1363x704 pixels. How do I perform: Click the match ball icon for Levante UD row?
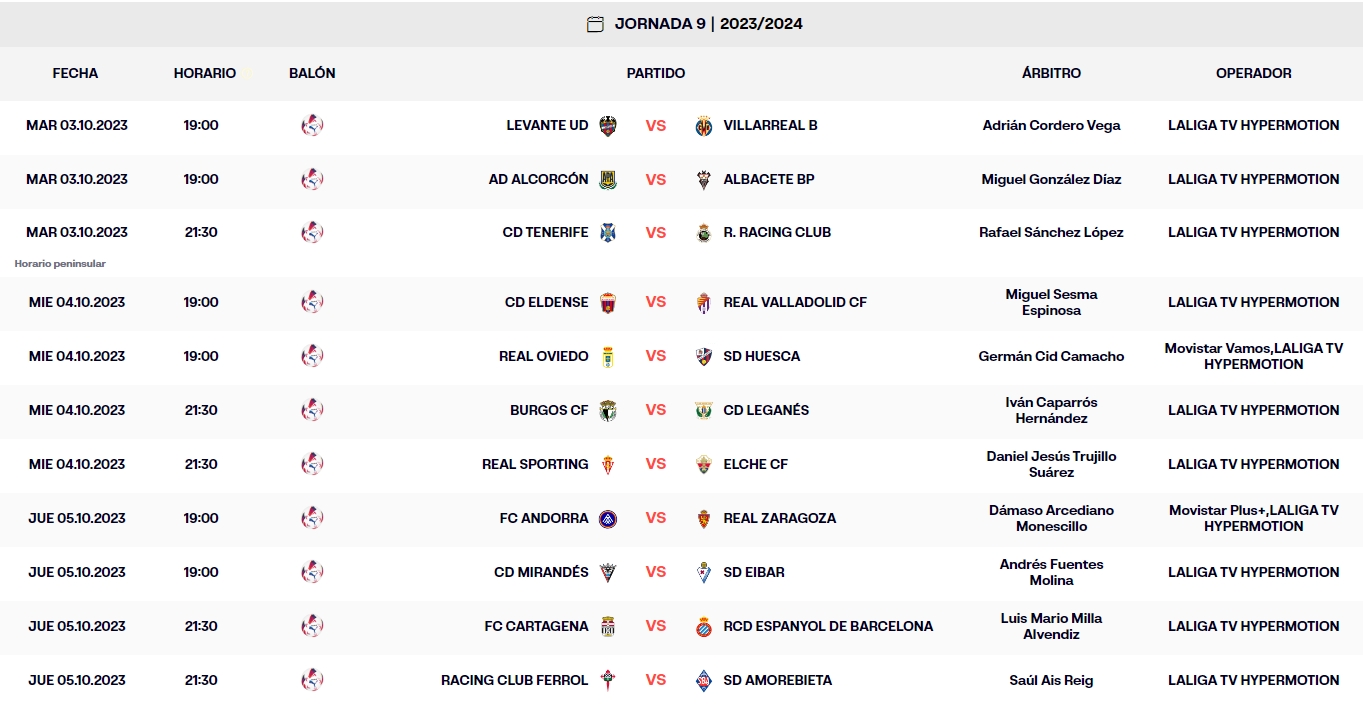pyautogui.click(x=312, y=126)
